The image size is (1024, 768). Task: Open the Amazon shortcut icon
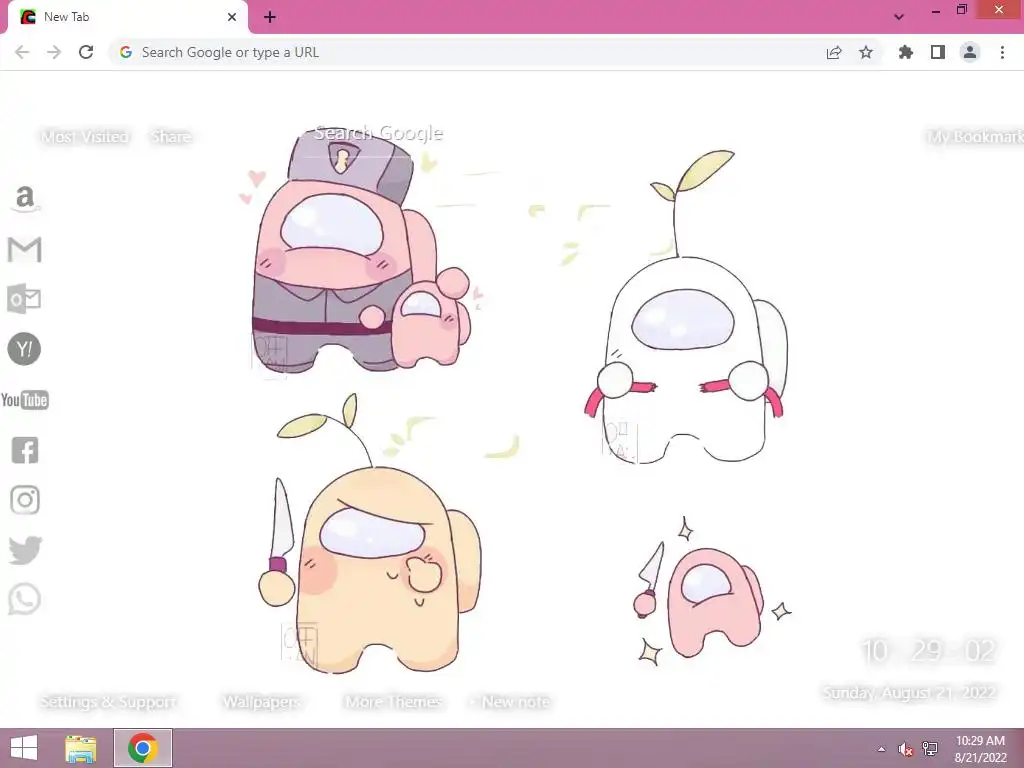[x=25, y=199]
